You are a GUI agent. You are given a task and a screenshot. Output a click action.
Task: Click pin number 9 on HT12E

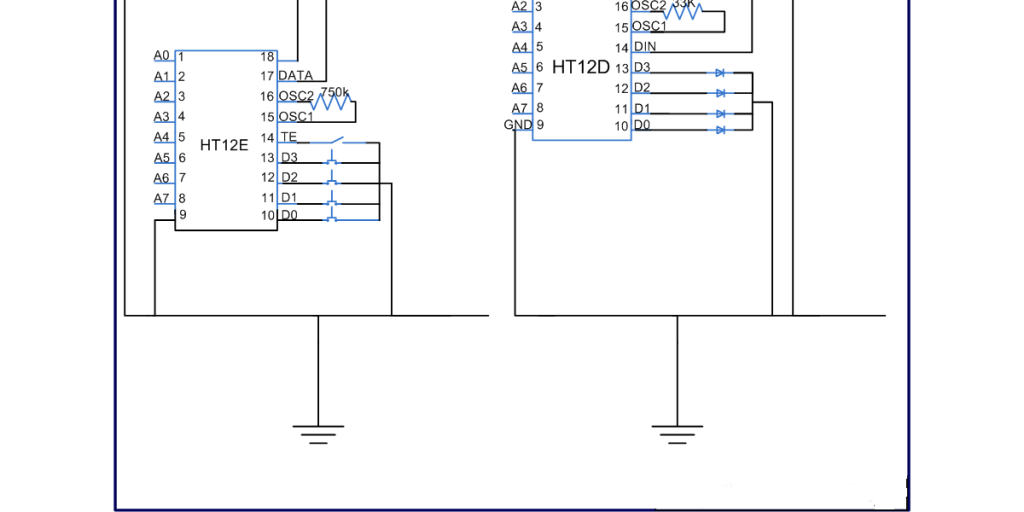click(183, 214)
